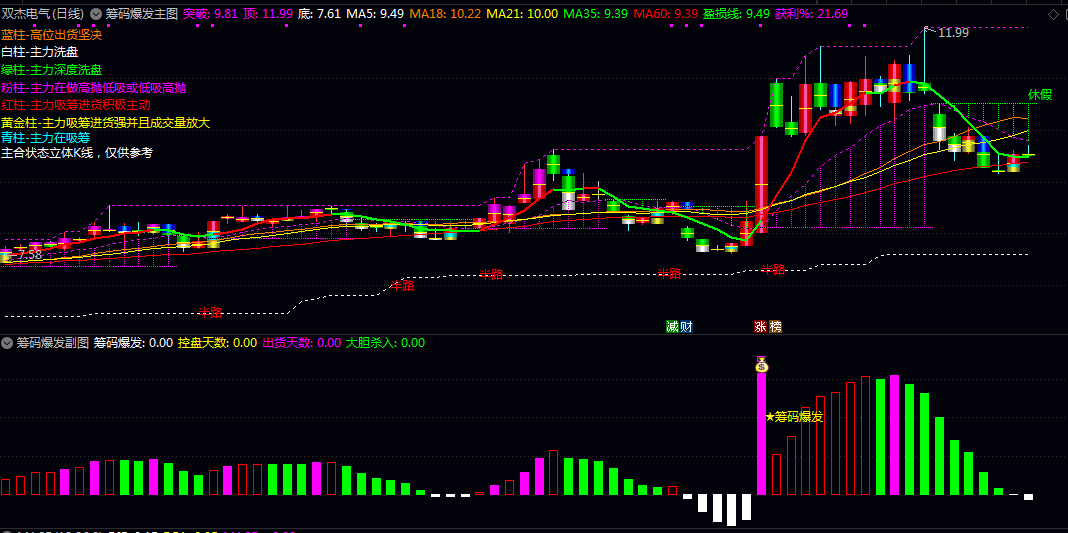Viewport: 1068px width, 533px height.
Task: Select the tall magenta bar under the money bag
Action: [x=761, y=434]
